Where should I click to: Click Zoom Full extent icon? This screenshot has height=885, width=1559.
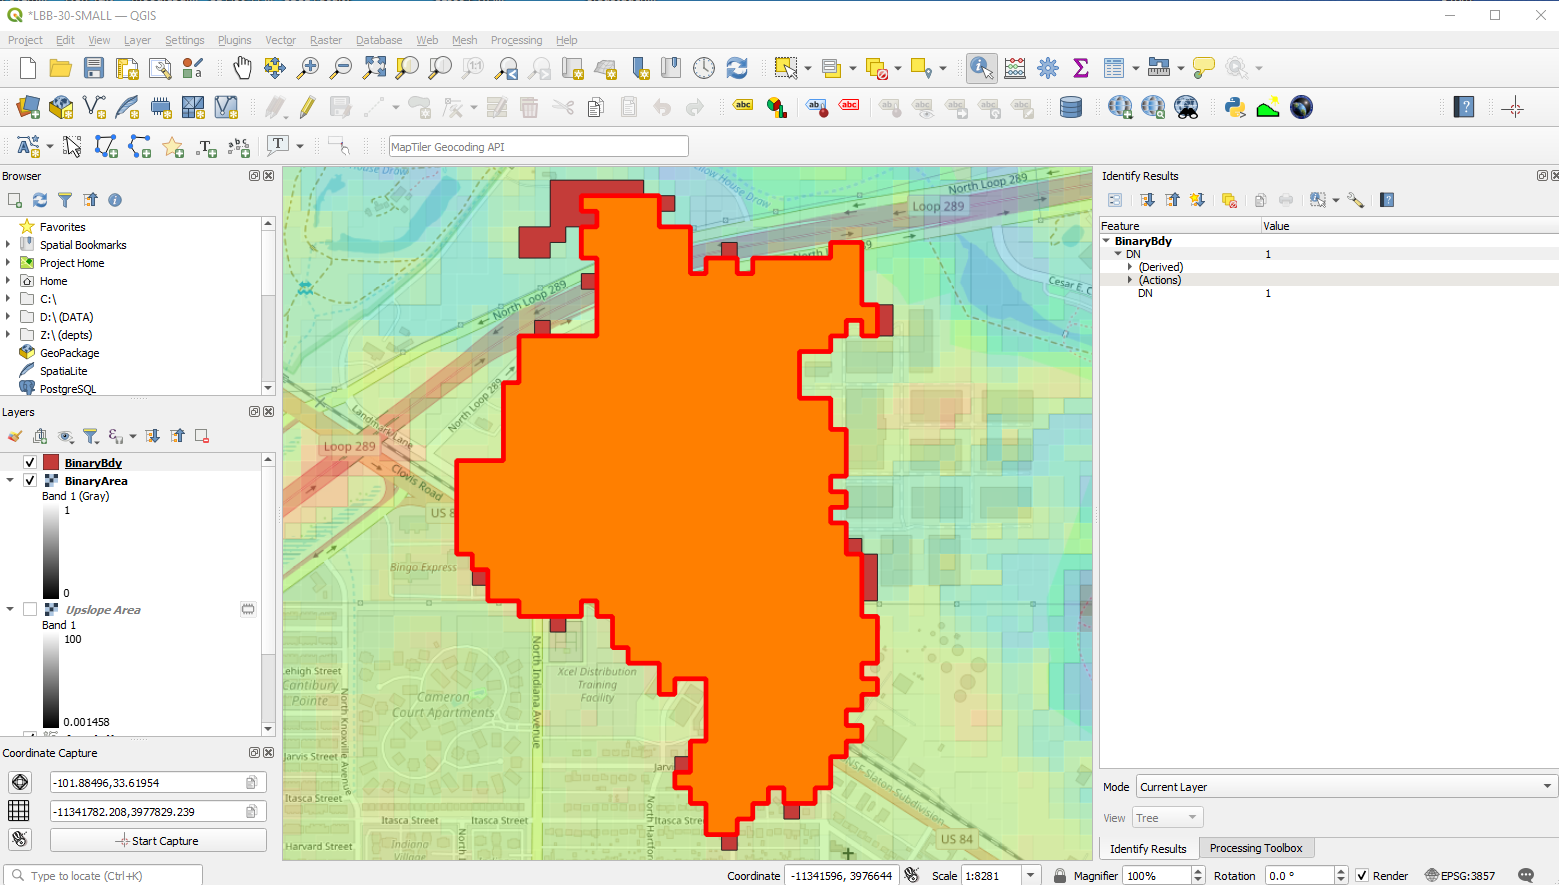(x=374, y=68)
